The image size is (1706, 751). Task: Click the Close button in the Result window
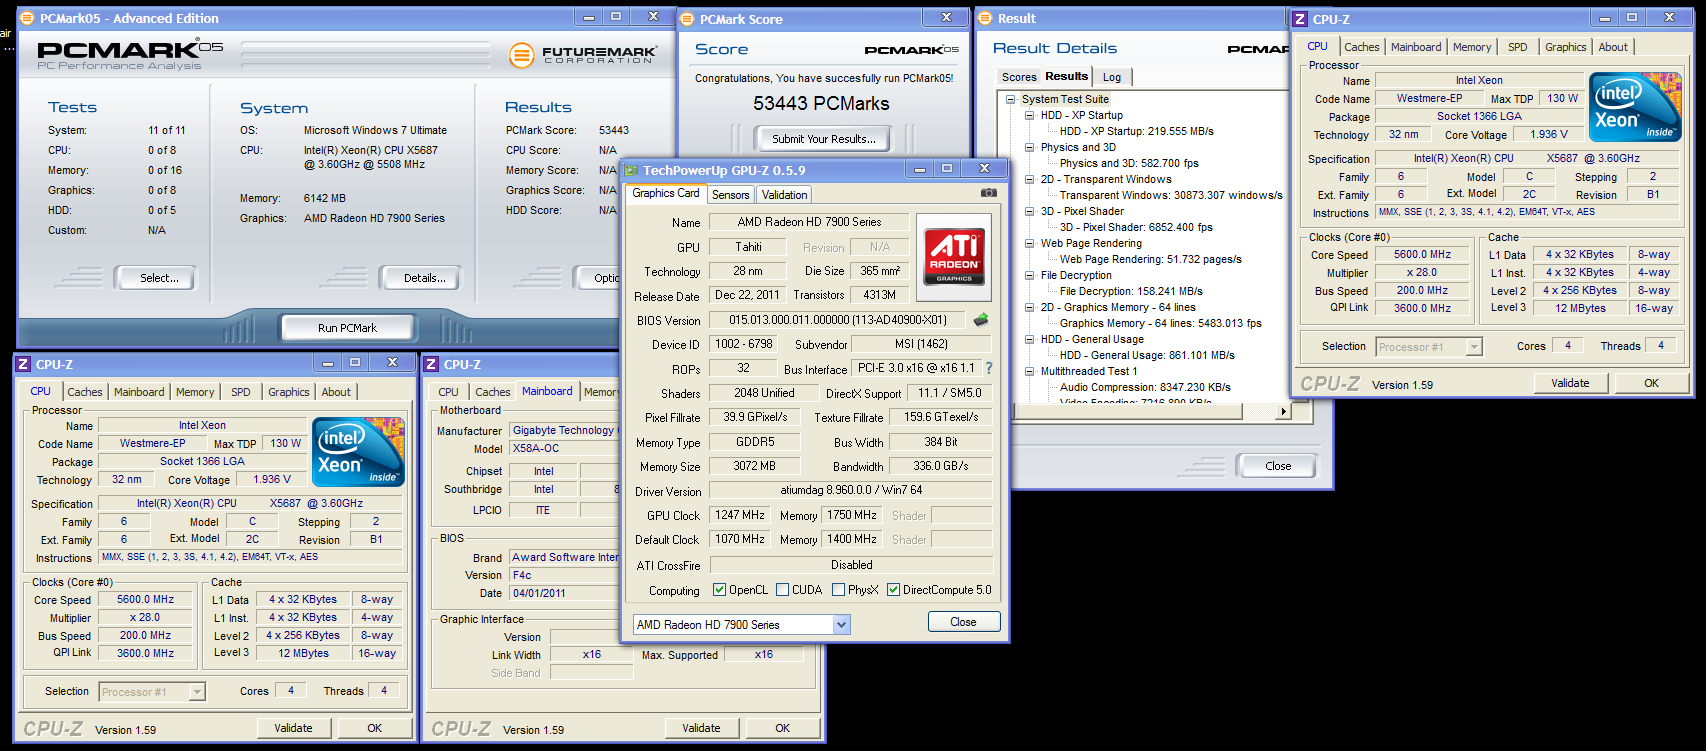(x=1278, y=466)
